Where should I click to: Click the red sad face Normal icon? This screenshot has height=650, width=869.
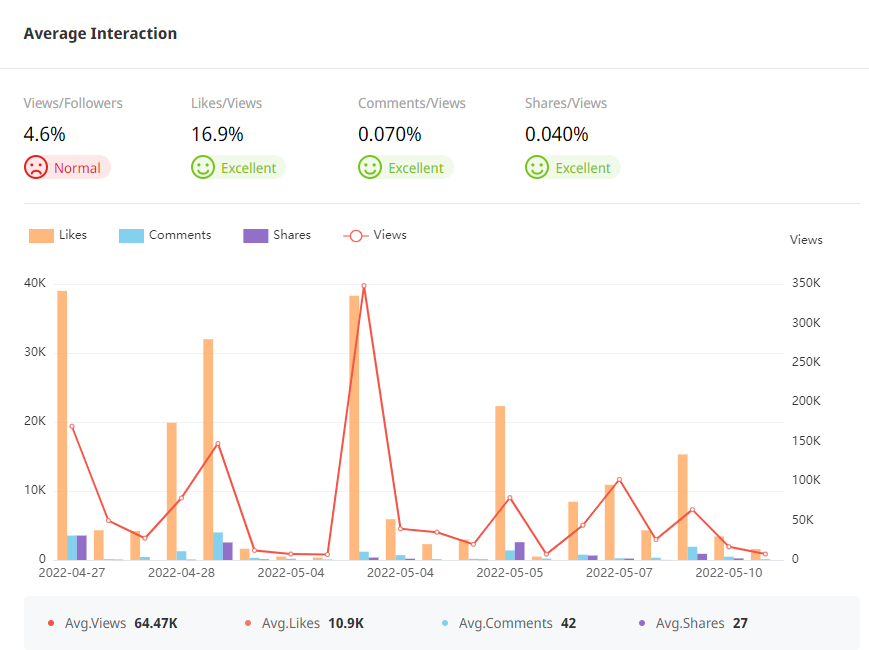coord(36,168)
